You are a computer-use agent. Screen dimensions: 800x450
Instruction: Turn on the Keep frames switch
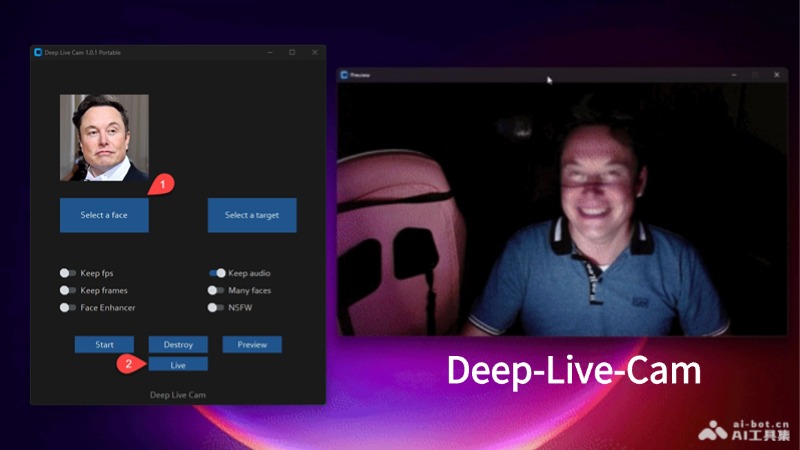pyautogui.click(x=68, y=290)
